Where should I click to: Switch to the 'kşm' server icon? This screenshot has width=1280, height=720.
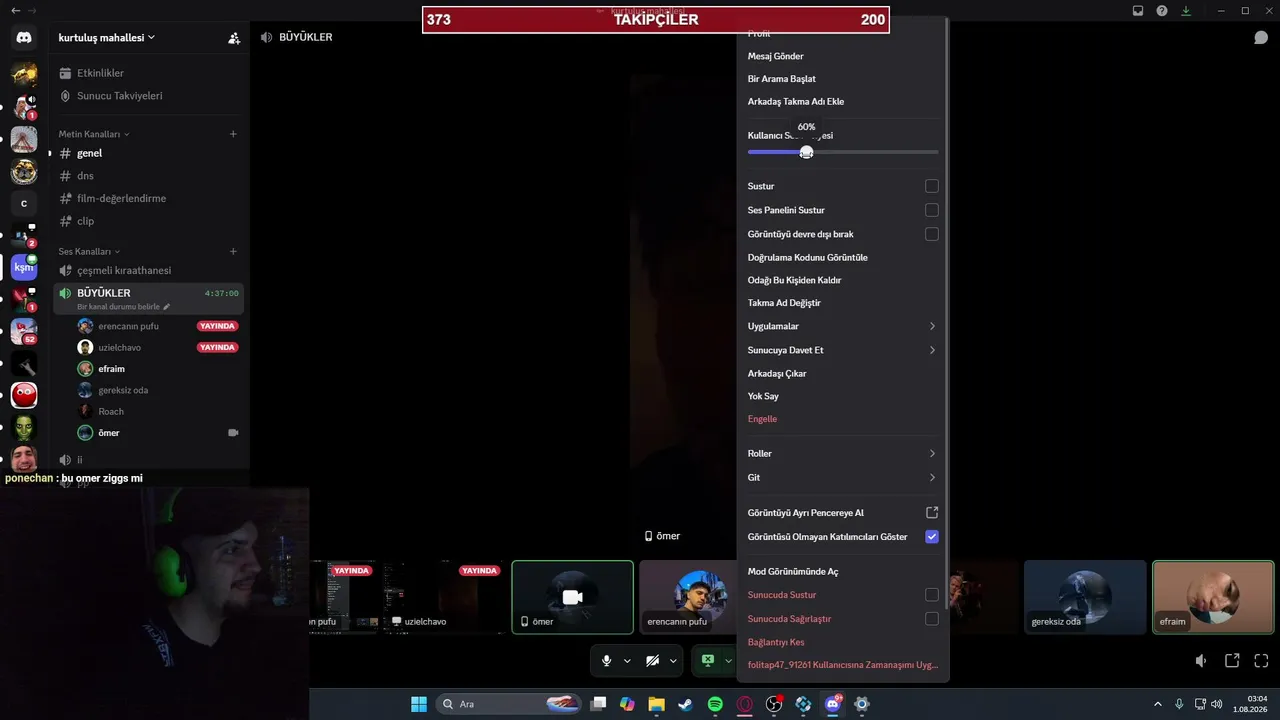tap(24, 268)
